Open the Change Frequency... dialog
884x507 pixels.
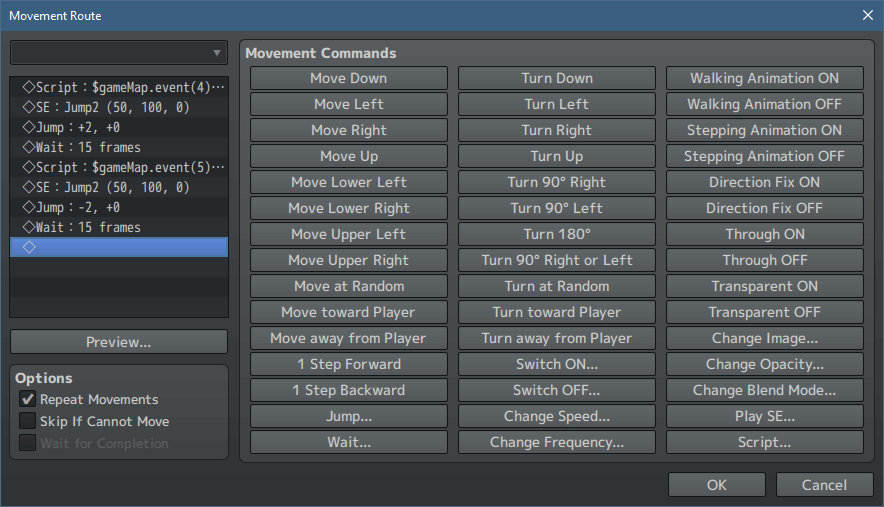coord(557,442)
